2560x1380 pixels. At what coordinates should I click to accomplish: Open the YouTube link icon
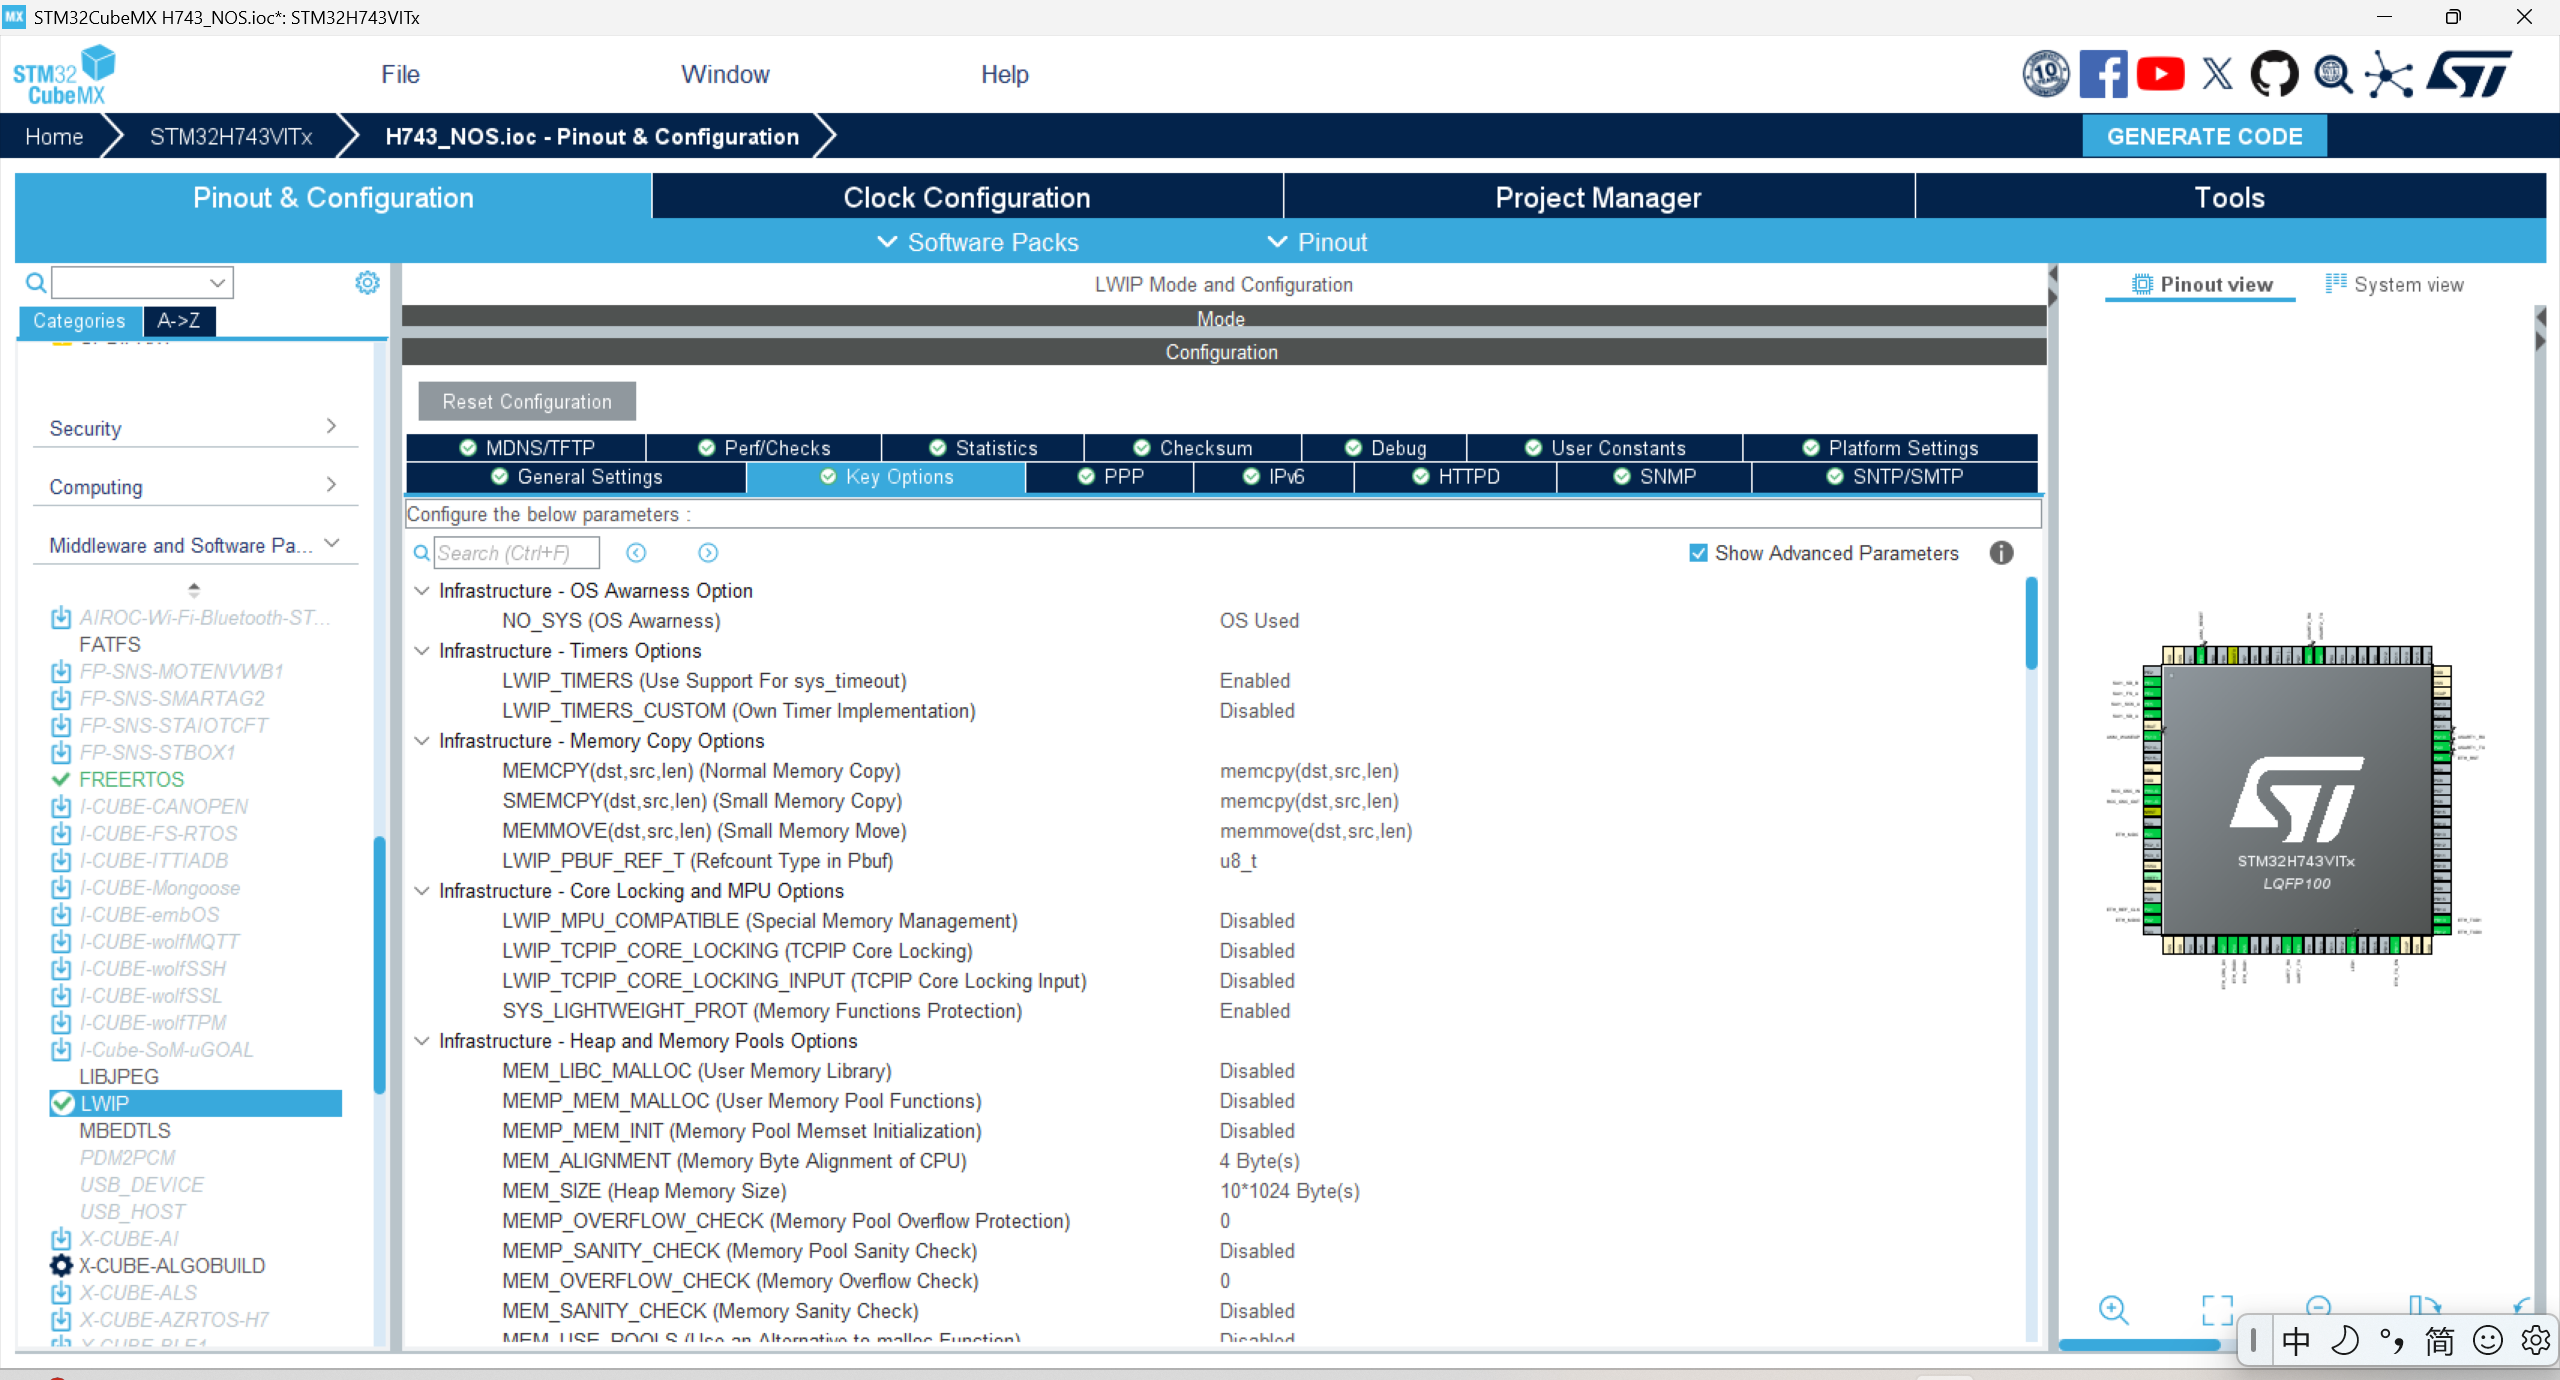point(2160,74)
